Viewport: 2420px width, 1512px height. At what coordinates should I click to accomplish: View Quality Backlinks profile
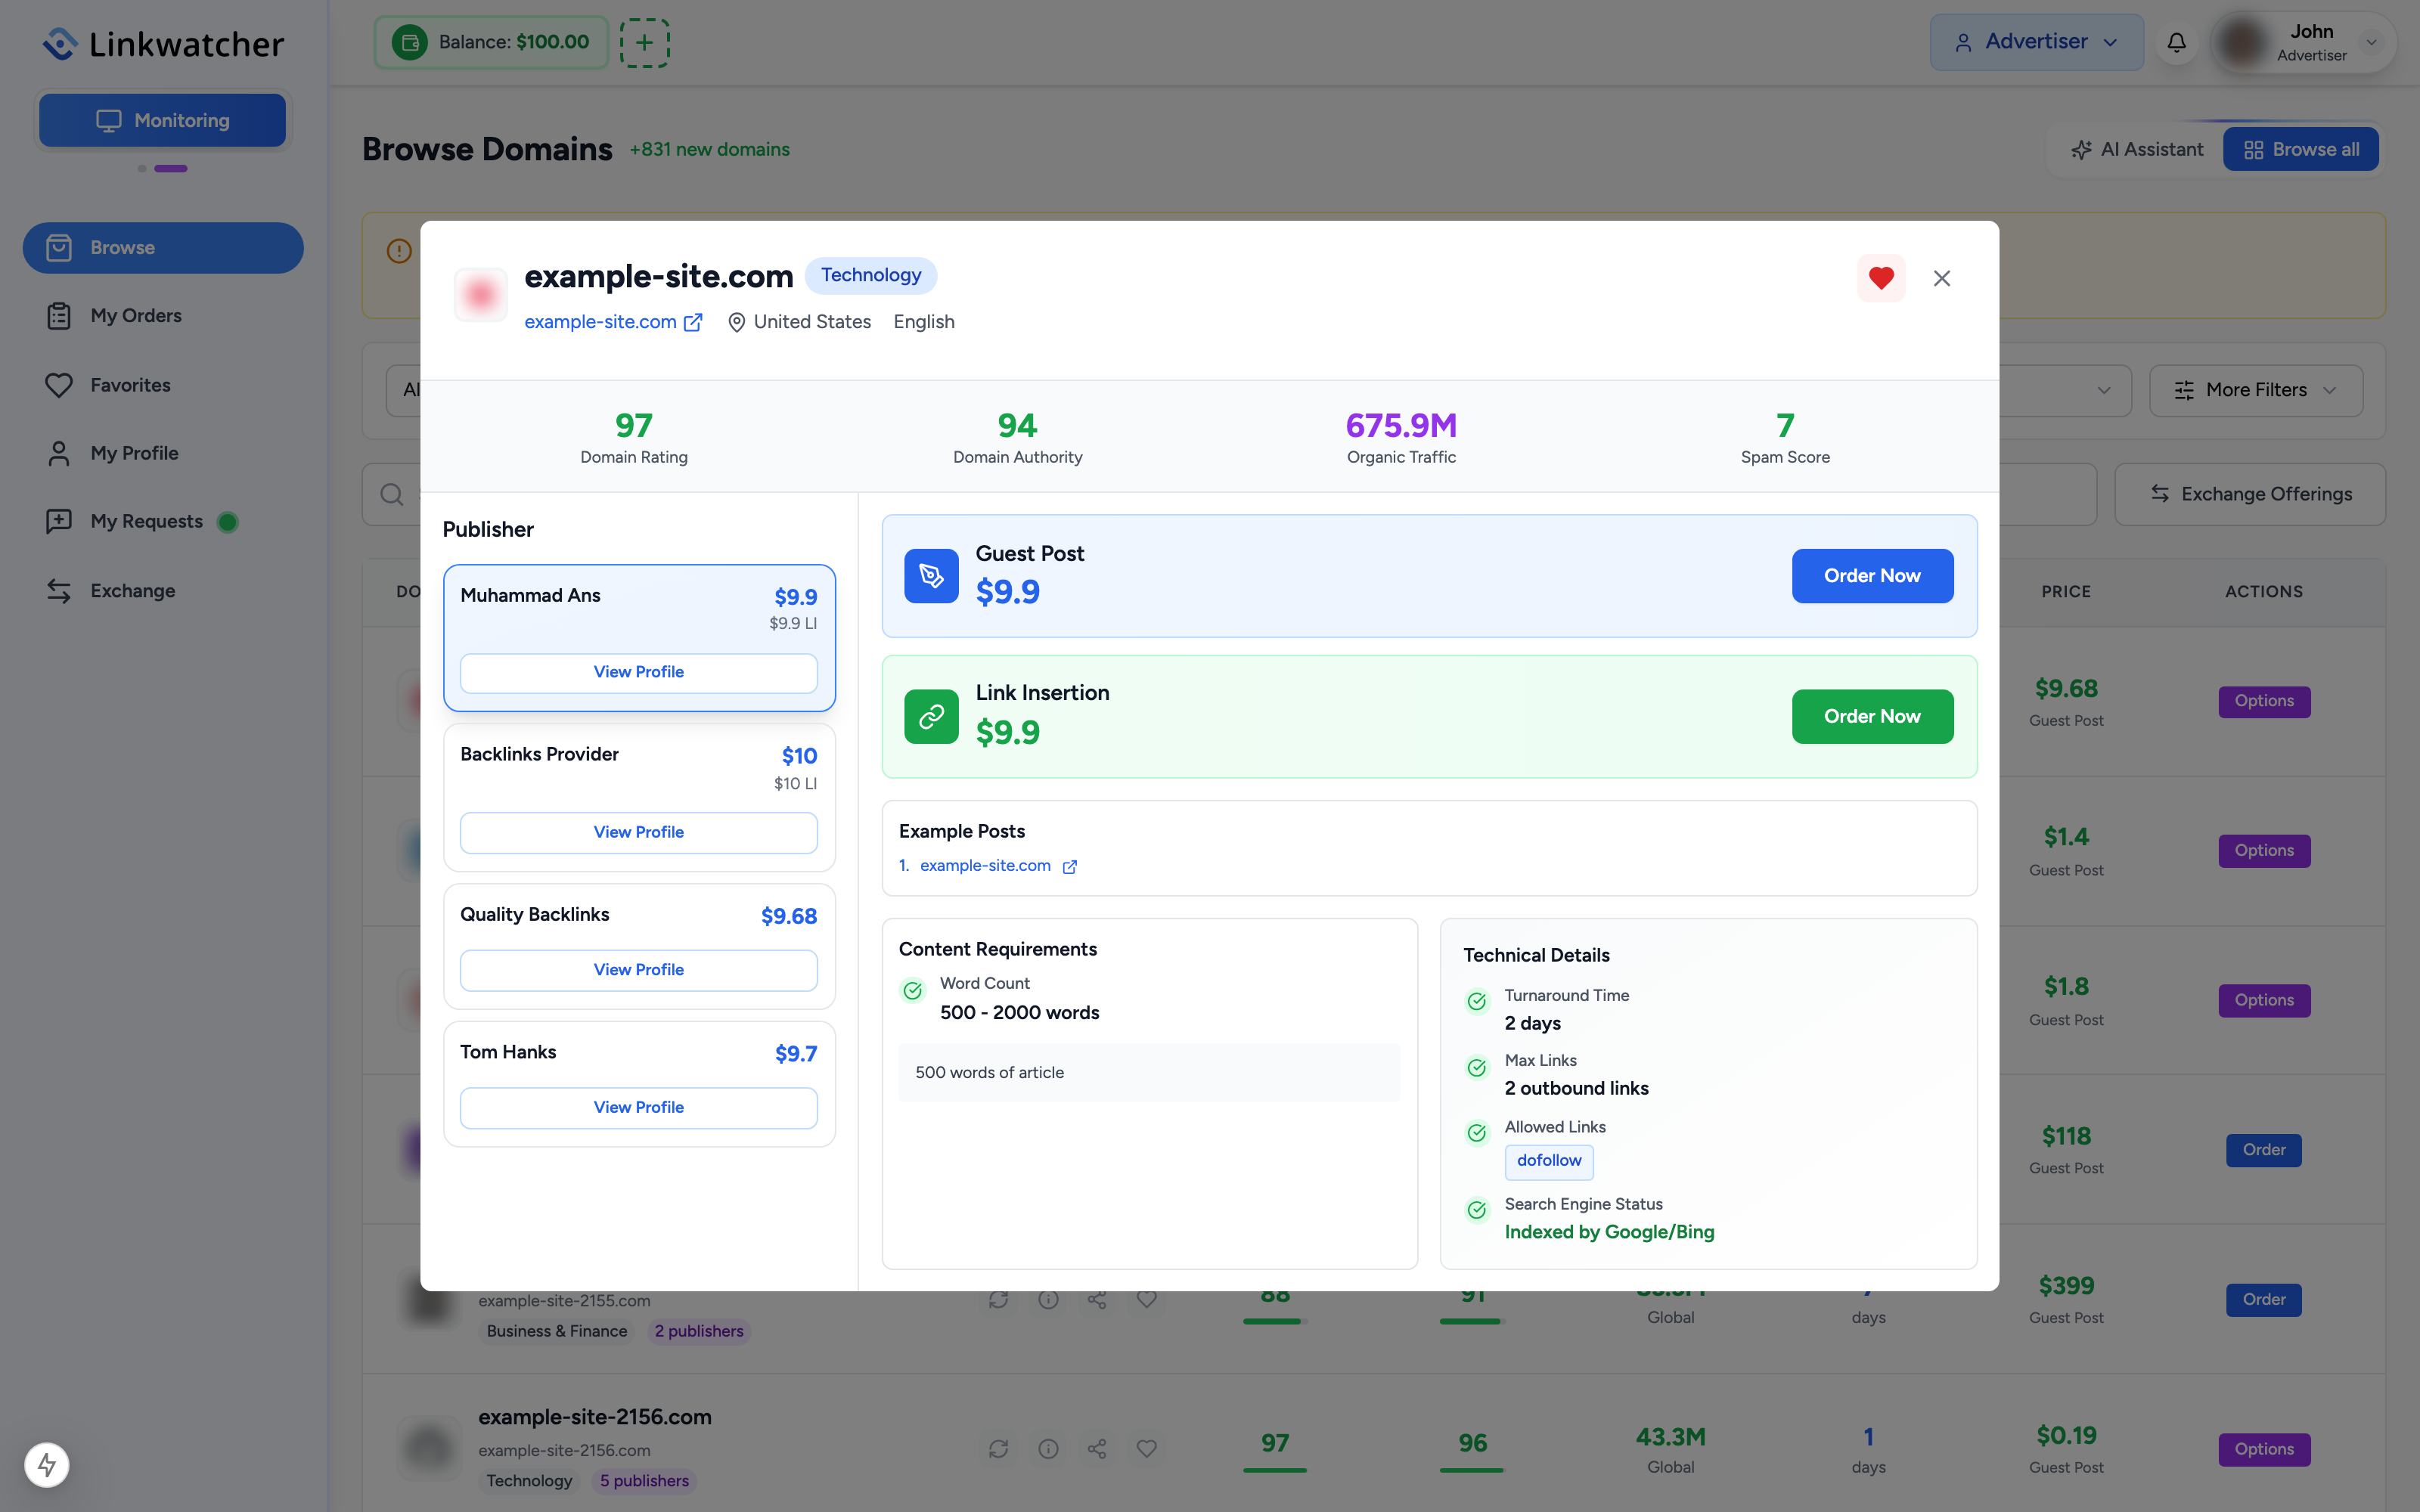(638, 970)
